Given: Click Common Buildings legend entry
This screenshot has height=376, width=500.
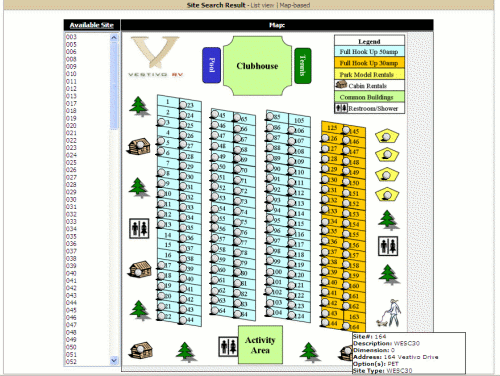Looking at the screenshot, I should [x=369, y=97].
